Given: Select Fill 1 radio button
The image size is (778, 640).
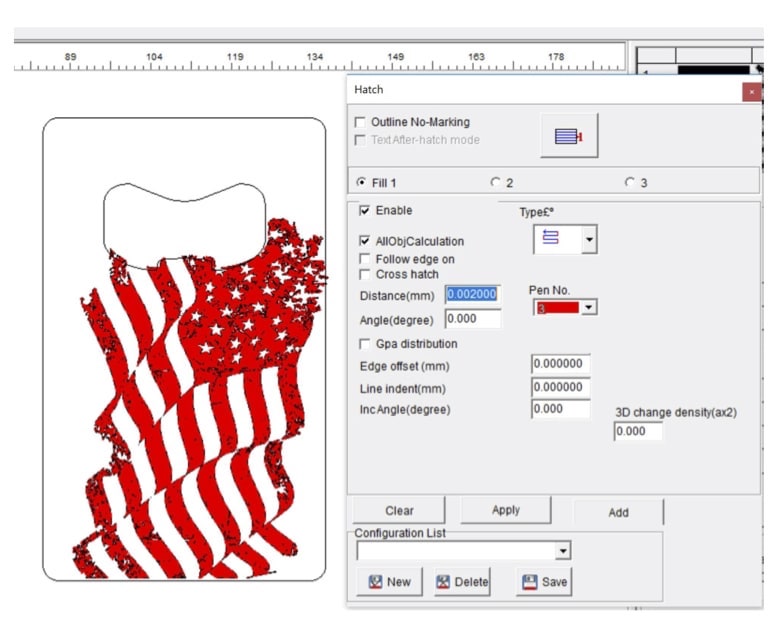Looking at the screenshot, I should (x=361, y=183).
